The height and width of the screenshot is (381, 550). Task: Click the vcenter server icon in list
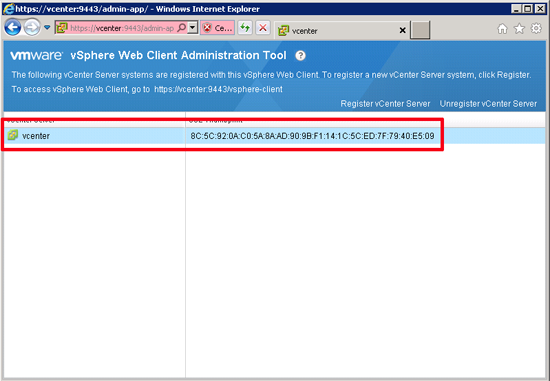pyautogui.click(x=13, y=135)
